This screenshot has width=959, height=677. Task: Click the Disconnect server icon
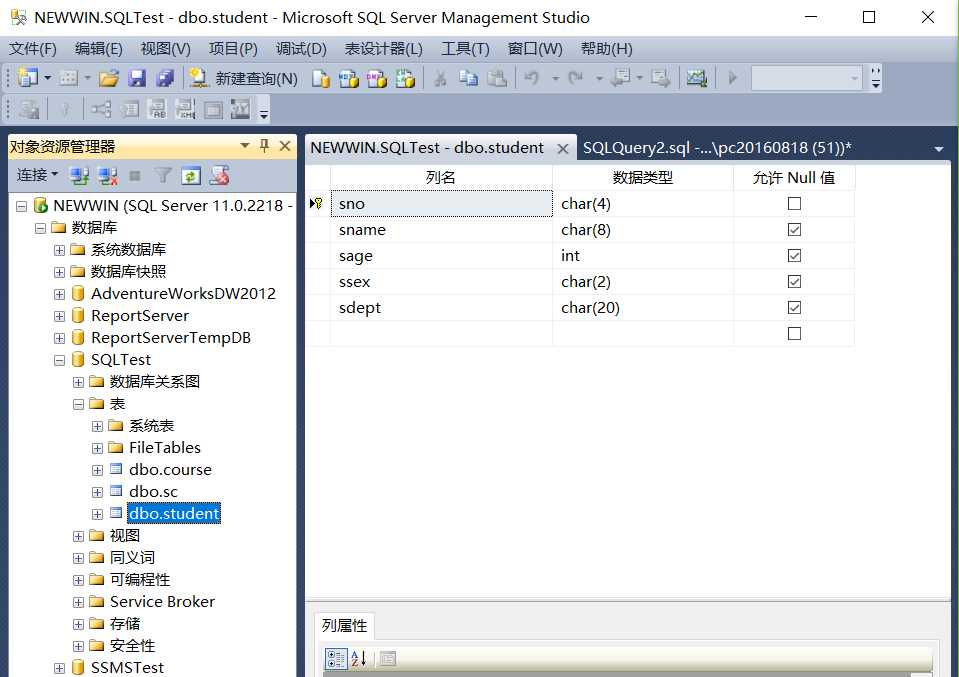(108, 176)
